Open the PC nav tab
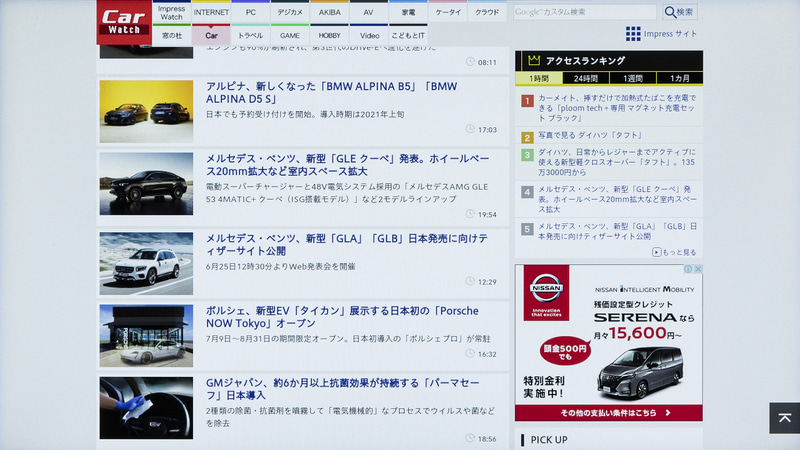The width and height of the screenshot is (800, 450). tap(251, 13)
